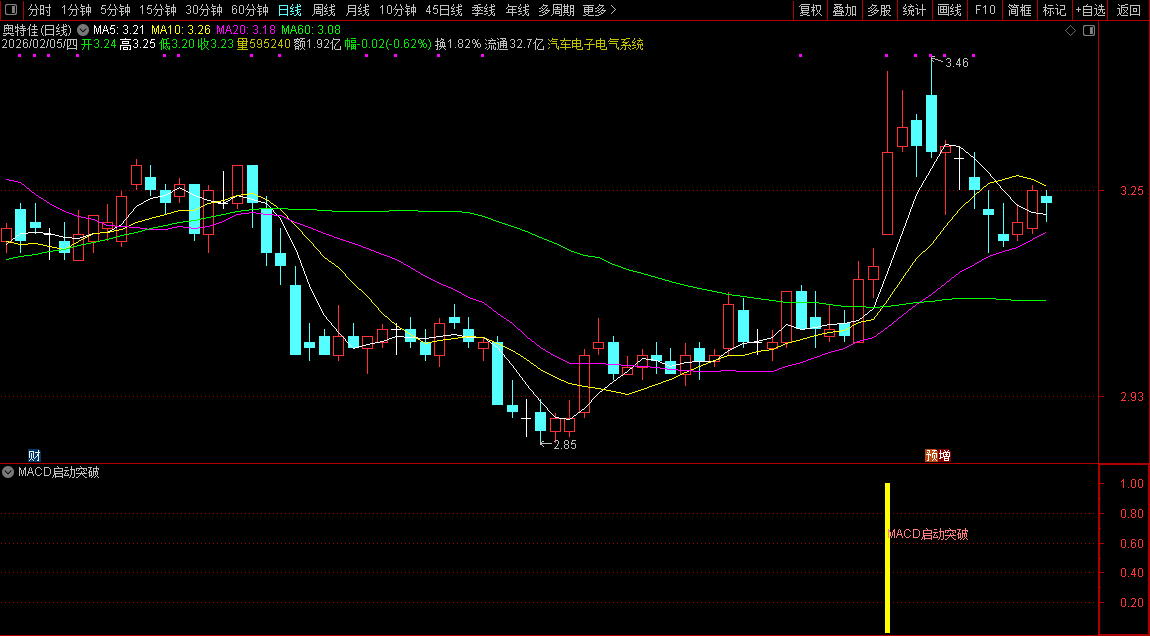Click the date 2026/02/05/四 text
This screenshot has width=1150, height=636.
tap(40, 44)
